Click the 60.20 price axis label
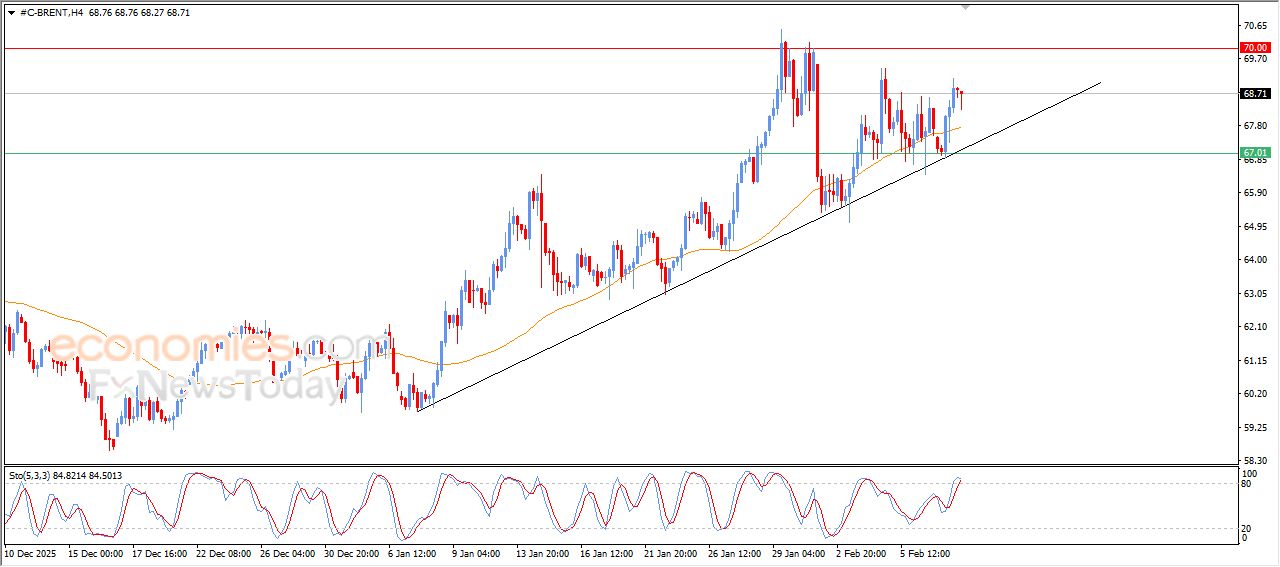The image size is (1280, 567). (x=1254, y=394)
